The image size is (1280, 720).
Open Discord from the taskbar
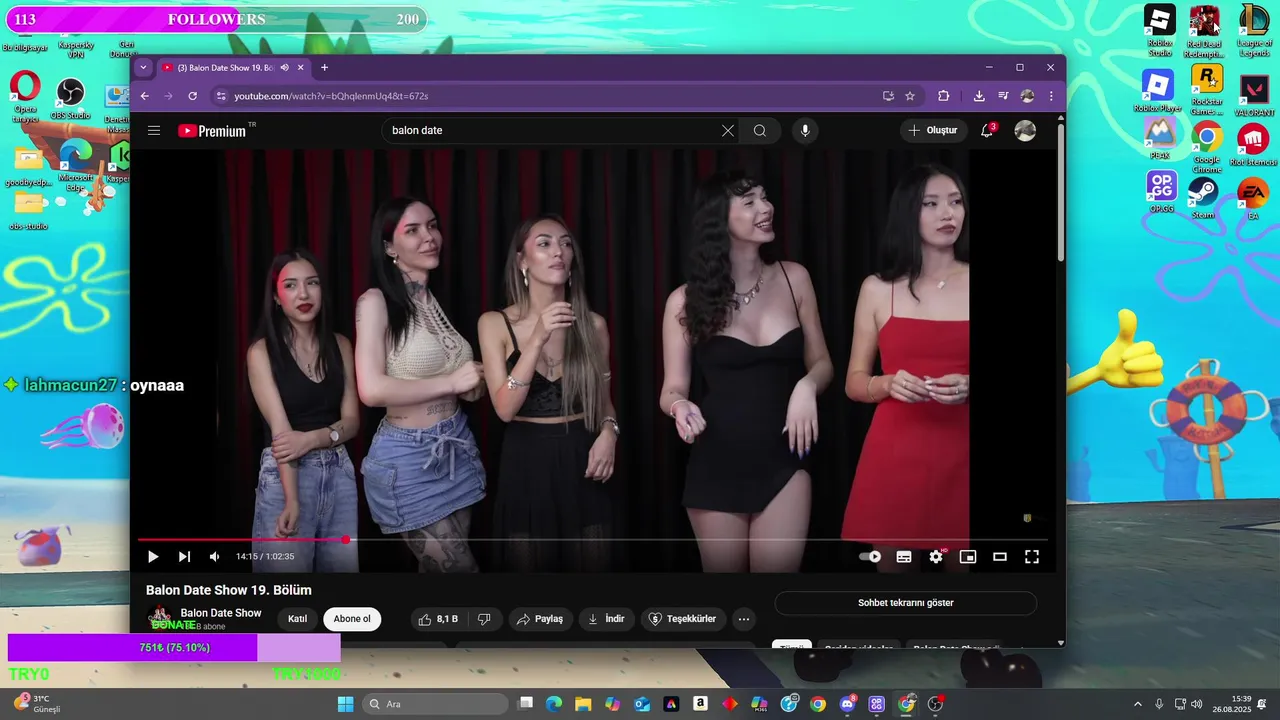(x=848, y=704)
